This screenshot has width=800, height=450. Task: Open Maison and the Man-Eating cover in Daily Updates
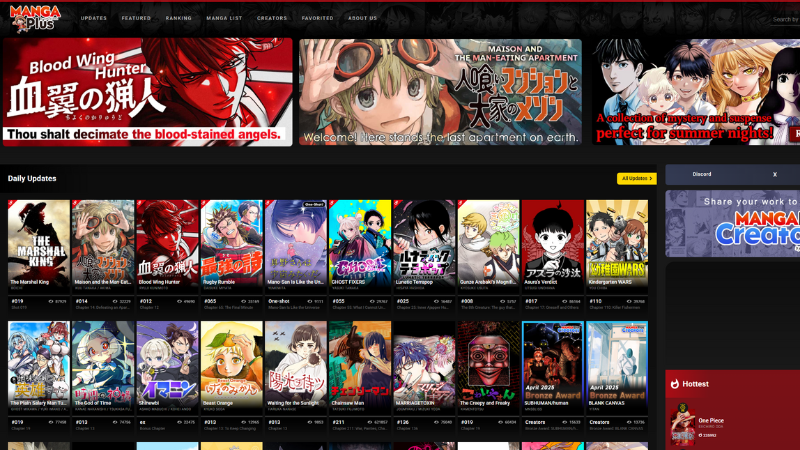click(x=103, y=246)
